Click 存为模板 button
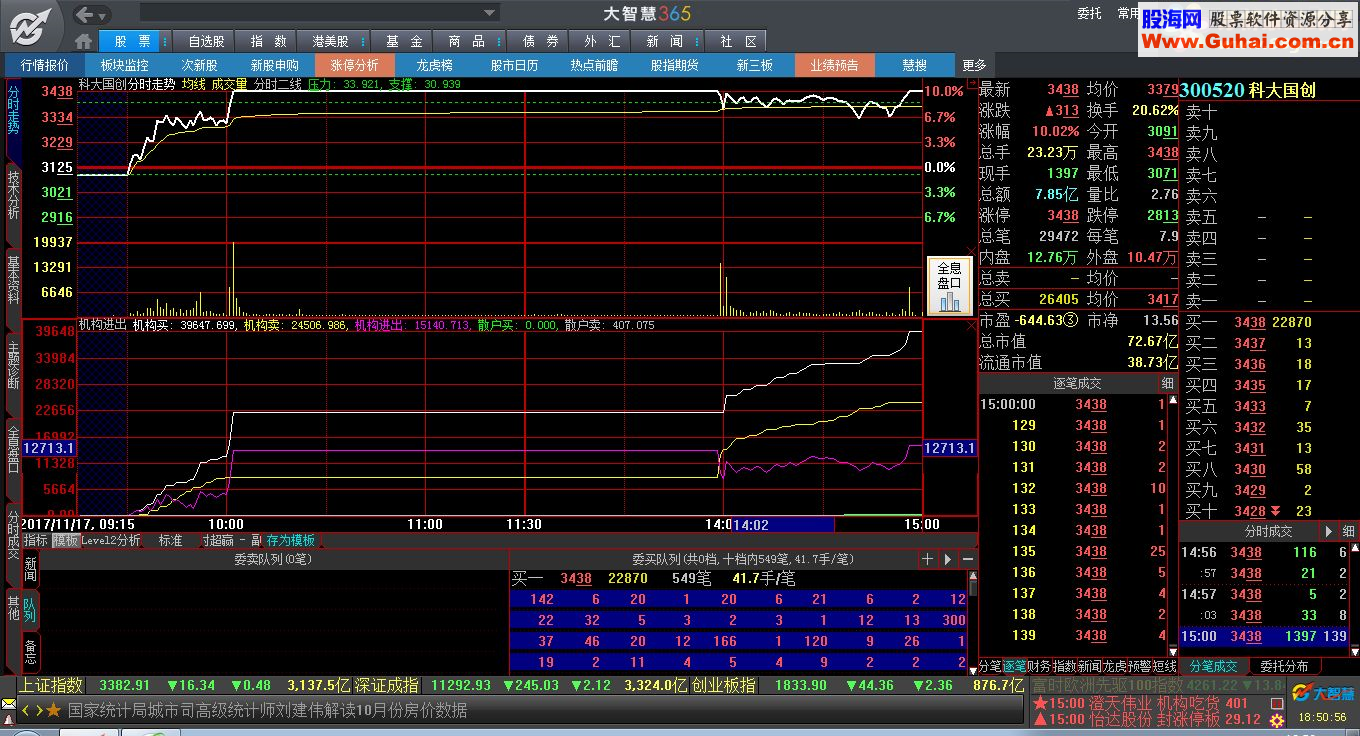Image resolution: width=1360 pixels, height=736 pixels. pos(290,540)
